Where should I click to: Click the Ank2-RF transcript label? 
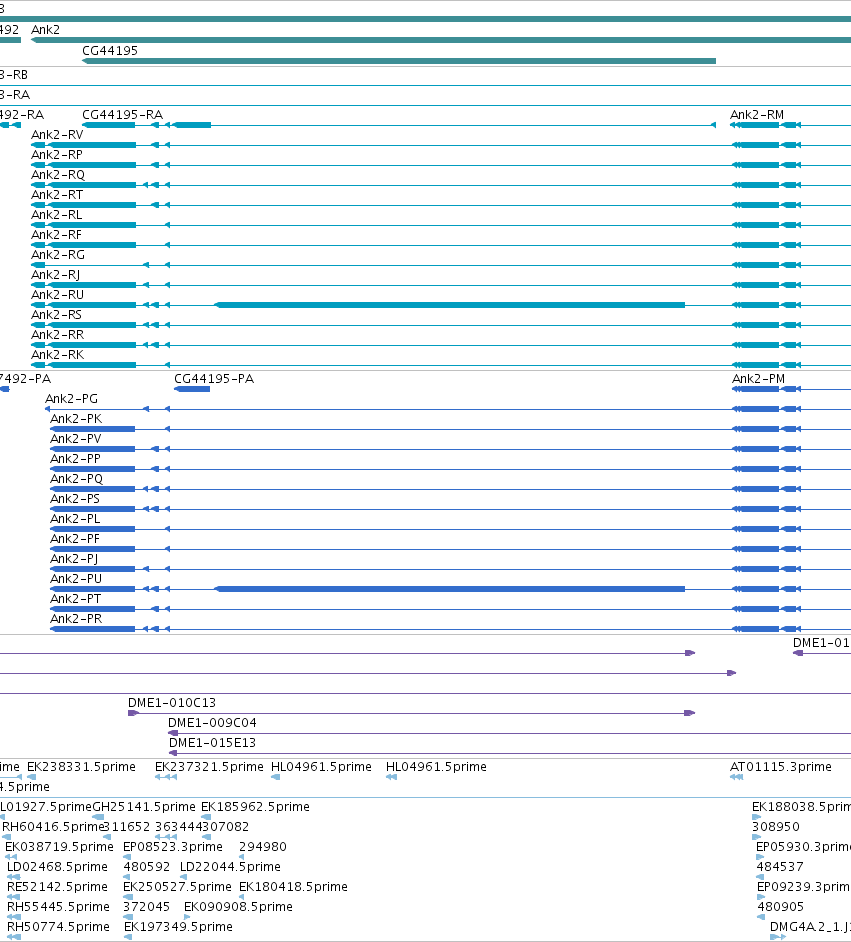click(x=56, y=234)
